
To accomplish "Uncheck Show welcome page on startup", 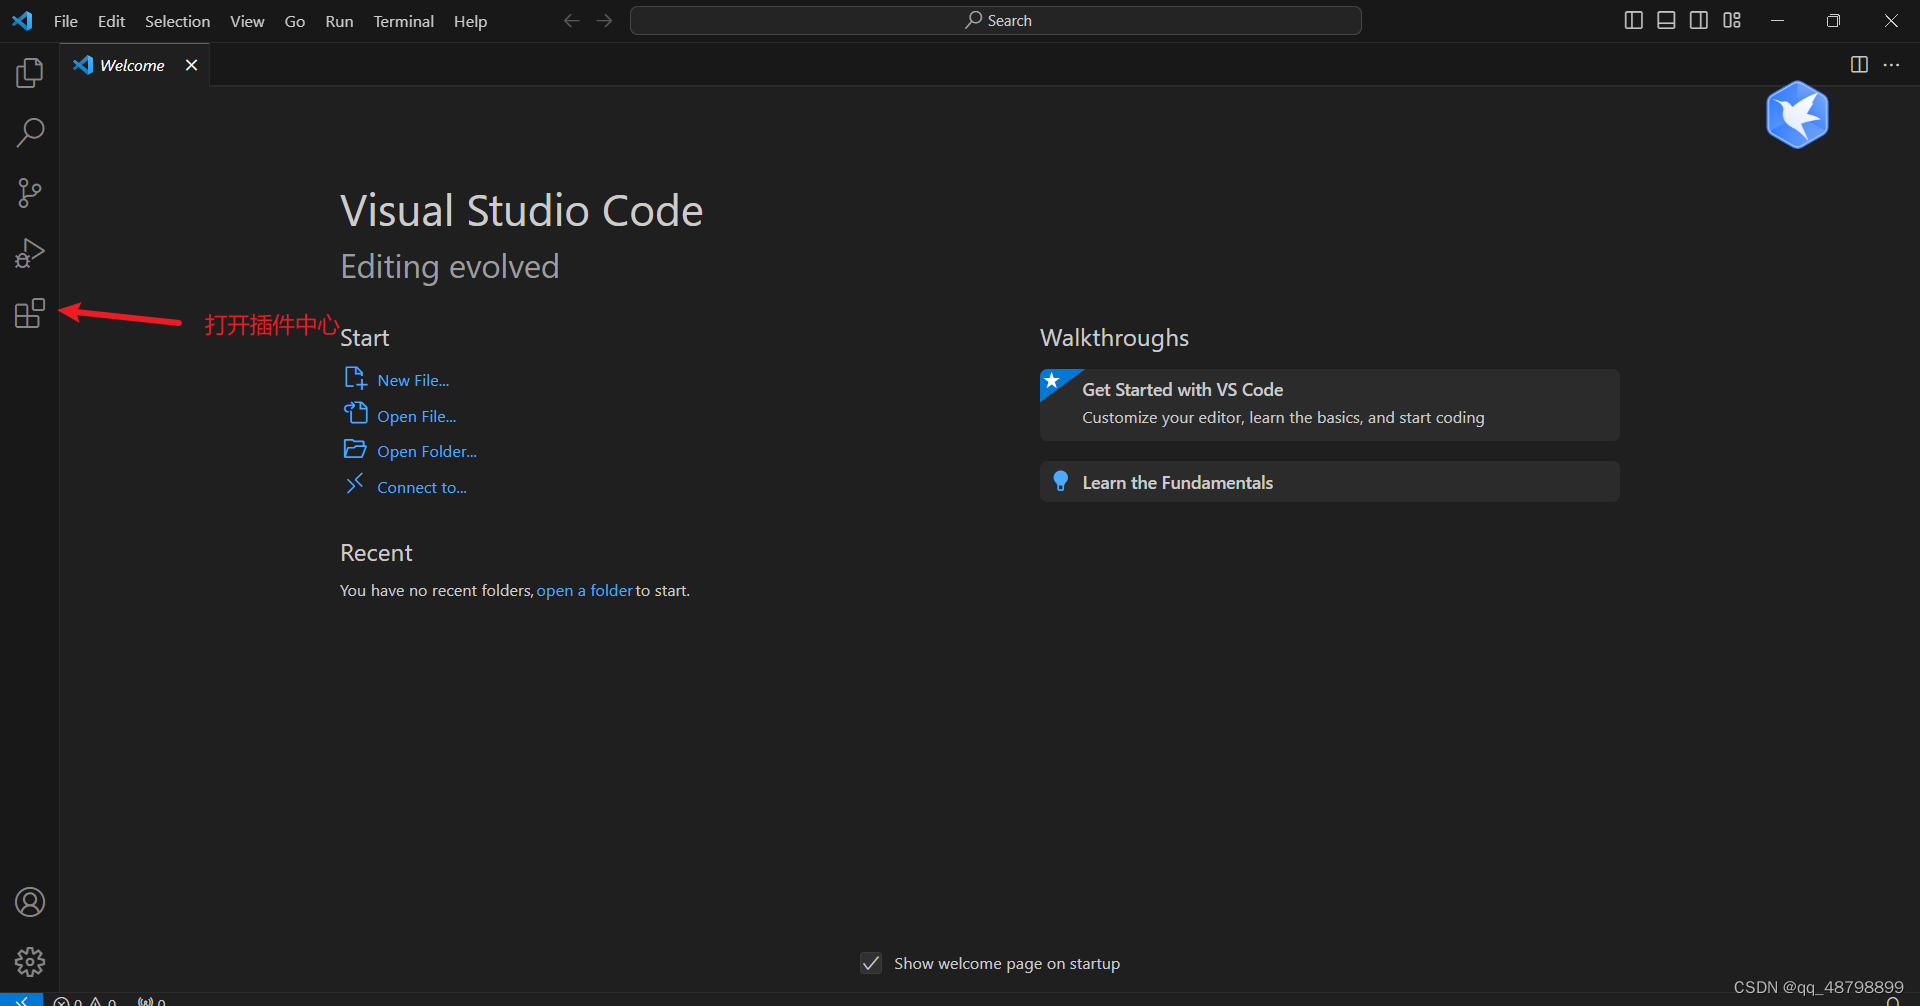I will tap(871, 962).
